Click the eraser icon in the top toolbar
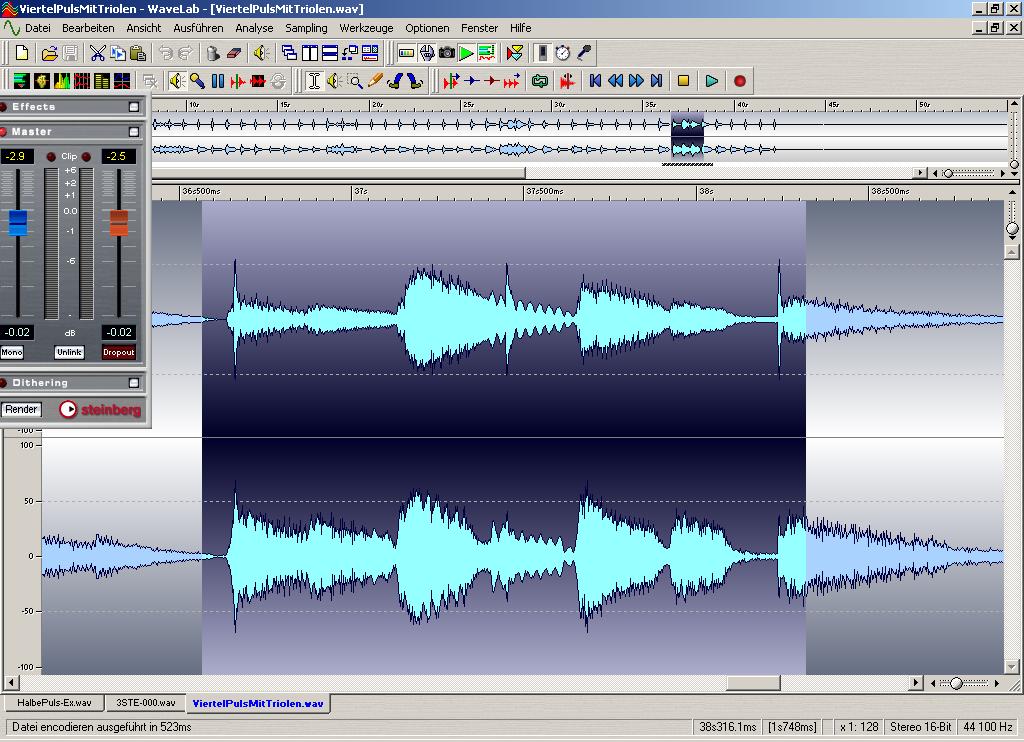This screenshot has height=742, width=1024. pos(234,53)
